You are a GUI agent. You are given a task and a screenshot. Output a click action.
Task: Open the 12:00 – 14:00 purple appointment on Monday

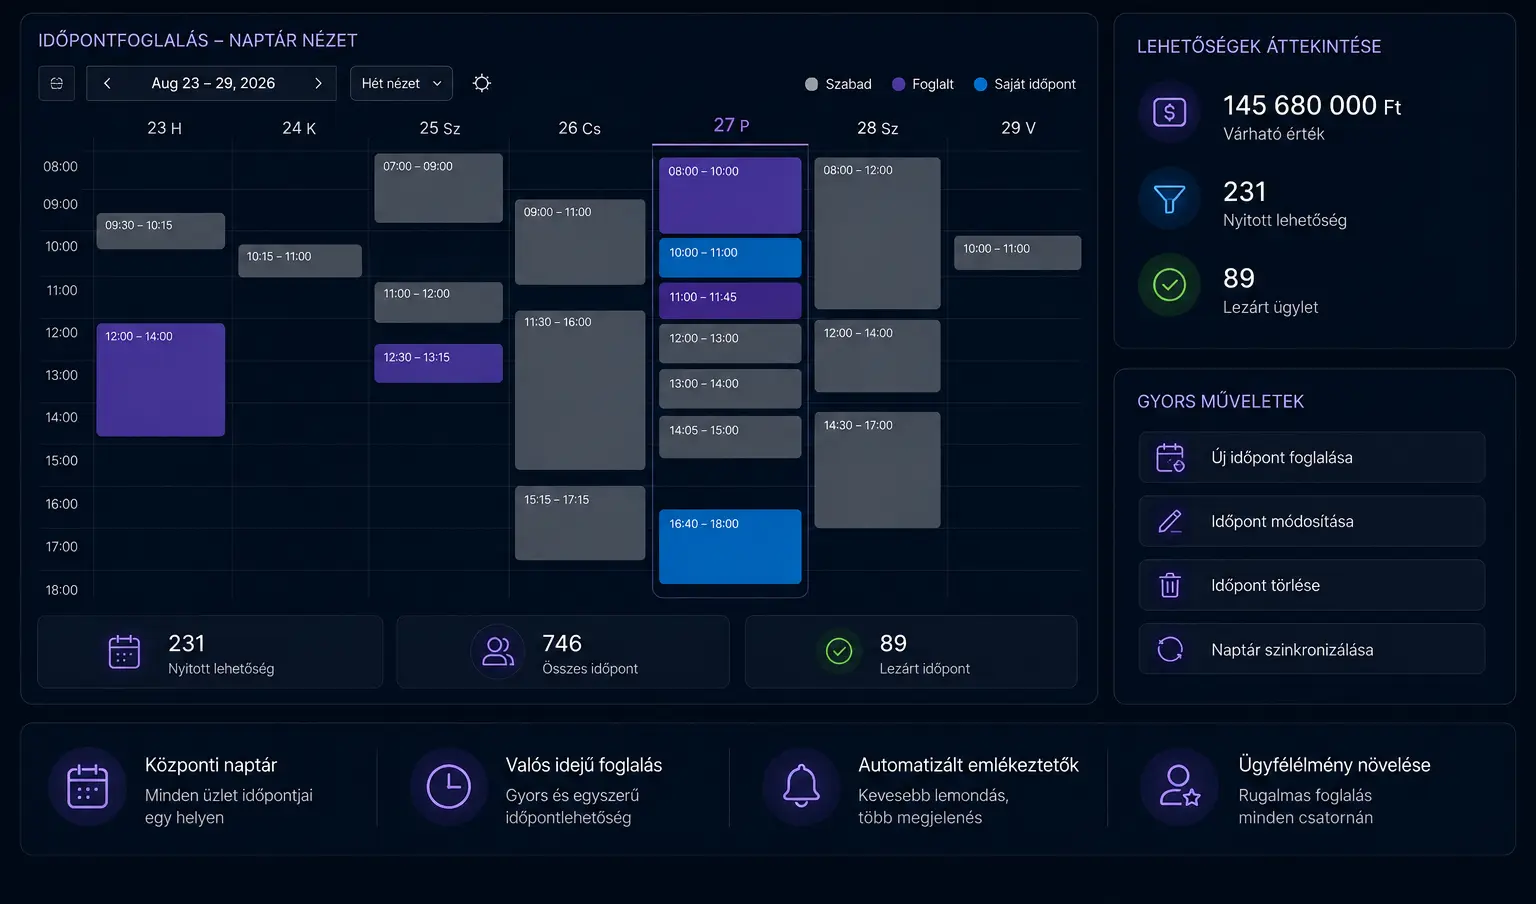pyautogui.click(x=161, y=380)
